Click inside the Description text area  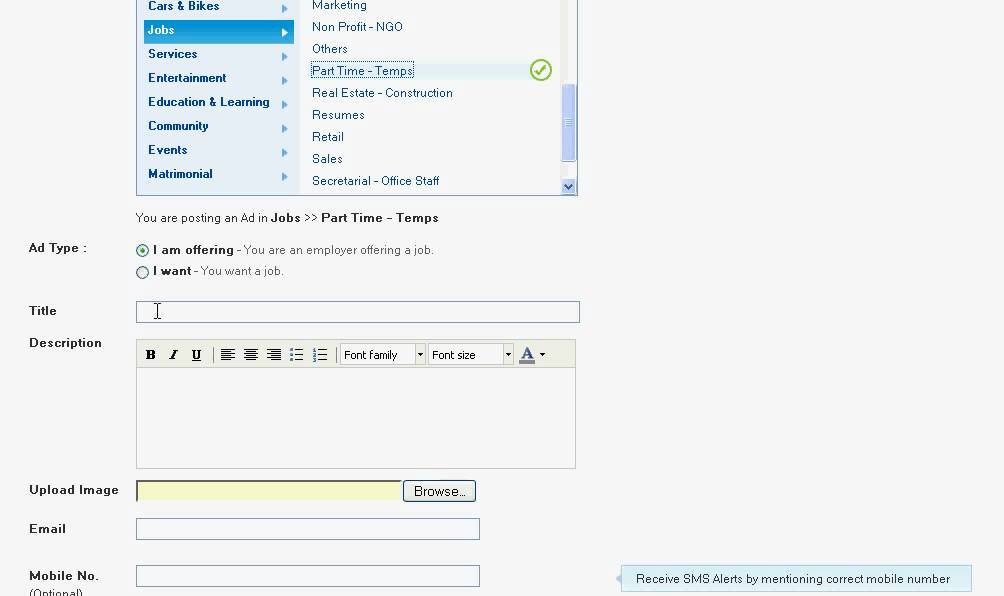(x=356, y=418)
